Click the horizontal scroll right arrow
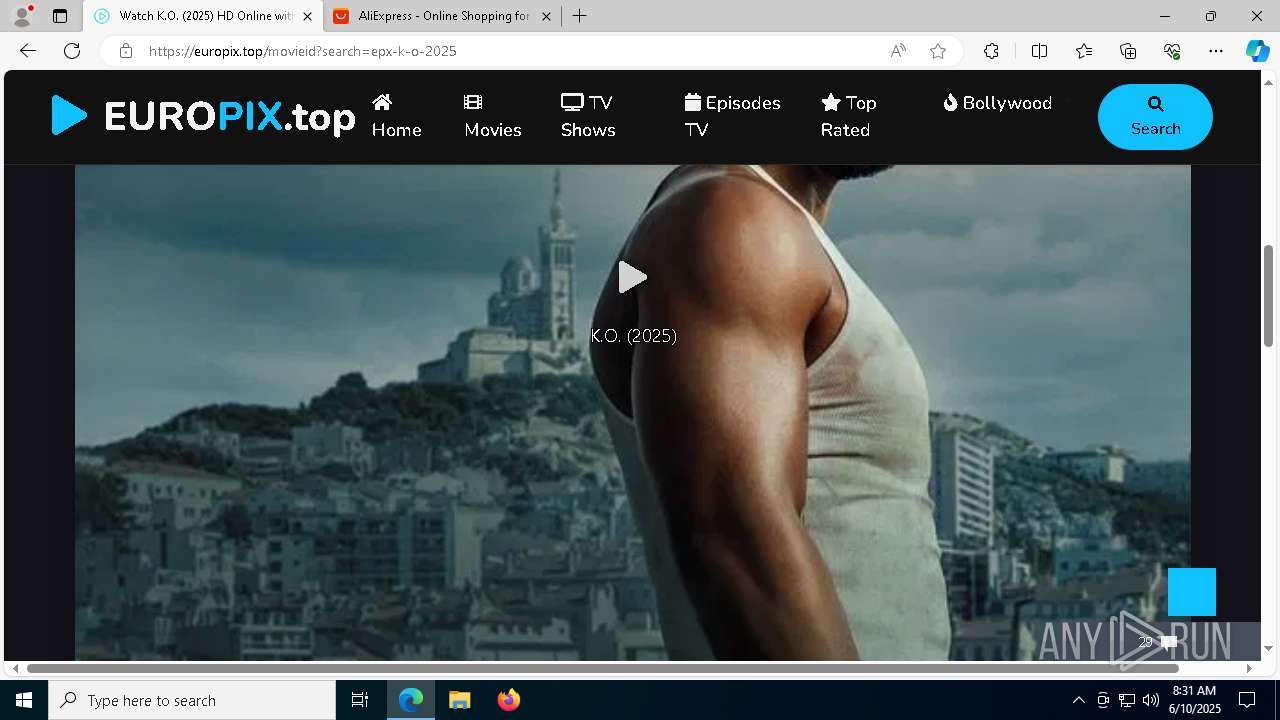This screenshot has width=1280, height=720. coord(1249,668)
